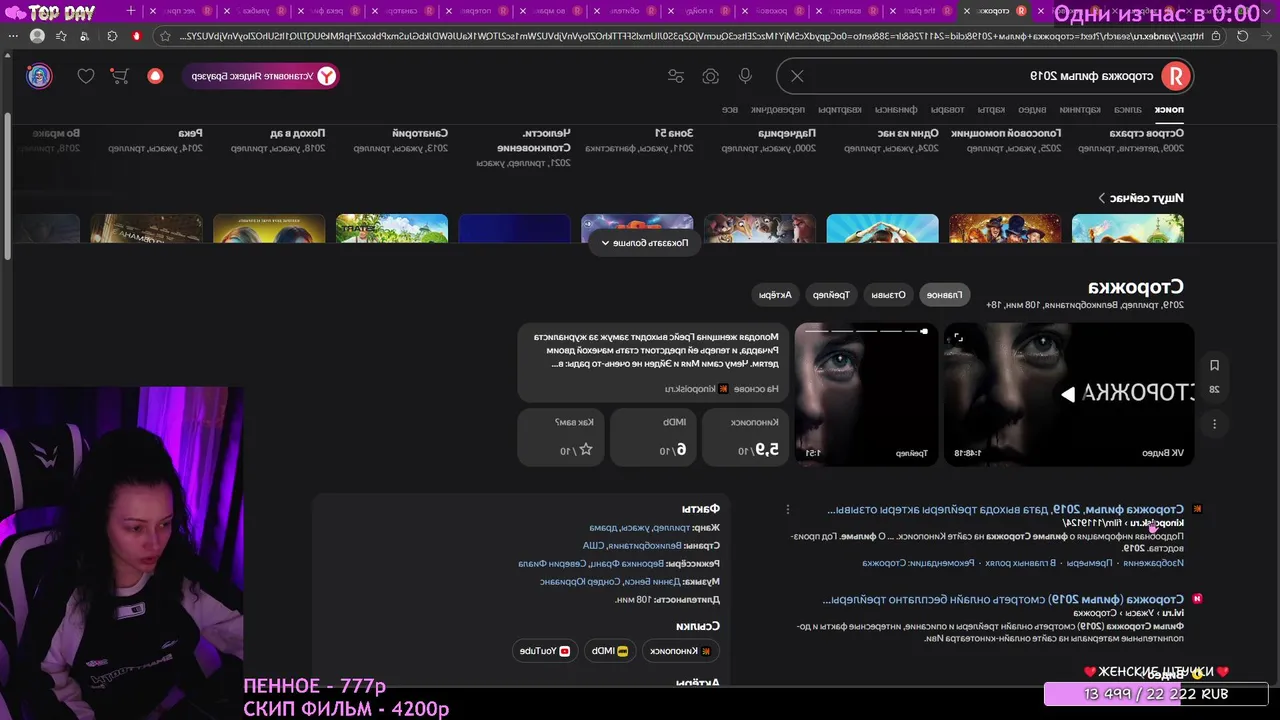
Task: Open the все tab for all services
Action: click(x=730, y=109)
